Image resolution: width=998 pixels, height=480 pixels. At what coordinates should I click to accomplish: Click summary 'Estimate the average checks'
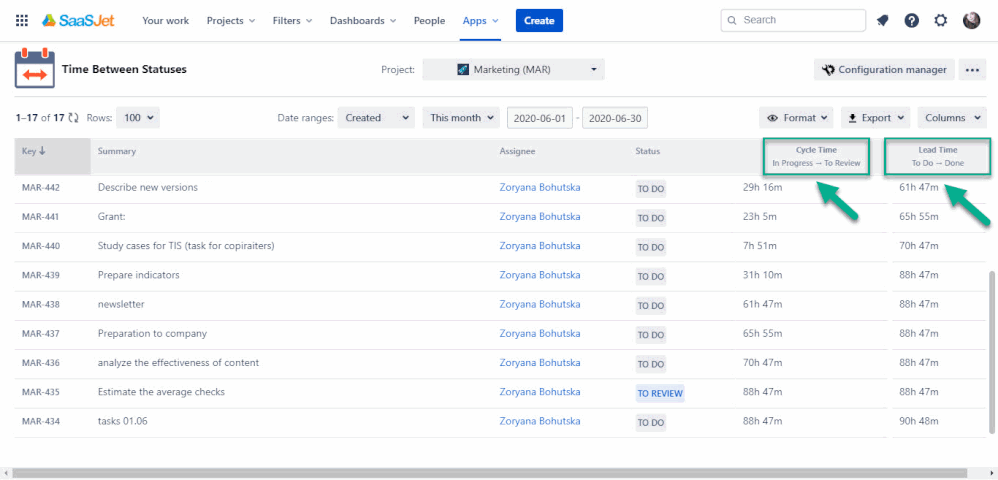[x=162, y=392]
